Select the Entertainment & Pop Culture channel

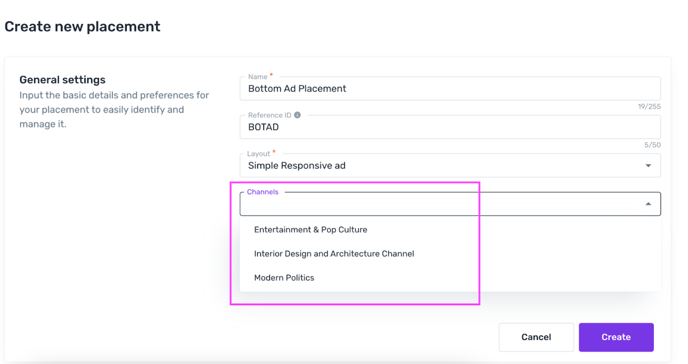tap(310, 230)
